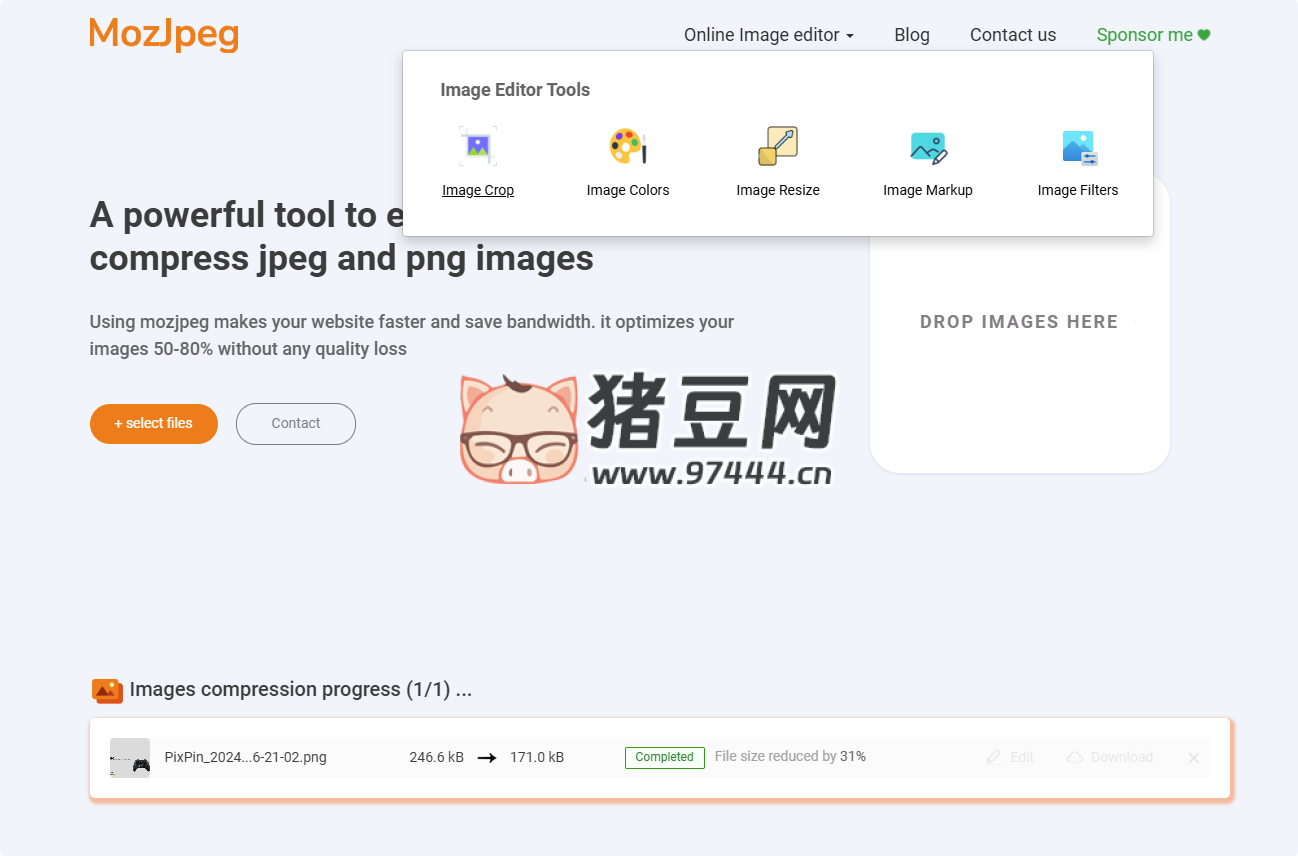
Task: Click the Sponsor me link
Action: [1151, 34]
